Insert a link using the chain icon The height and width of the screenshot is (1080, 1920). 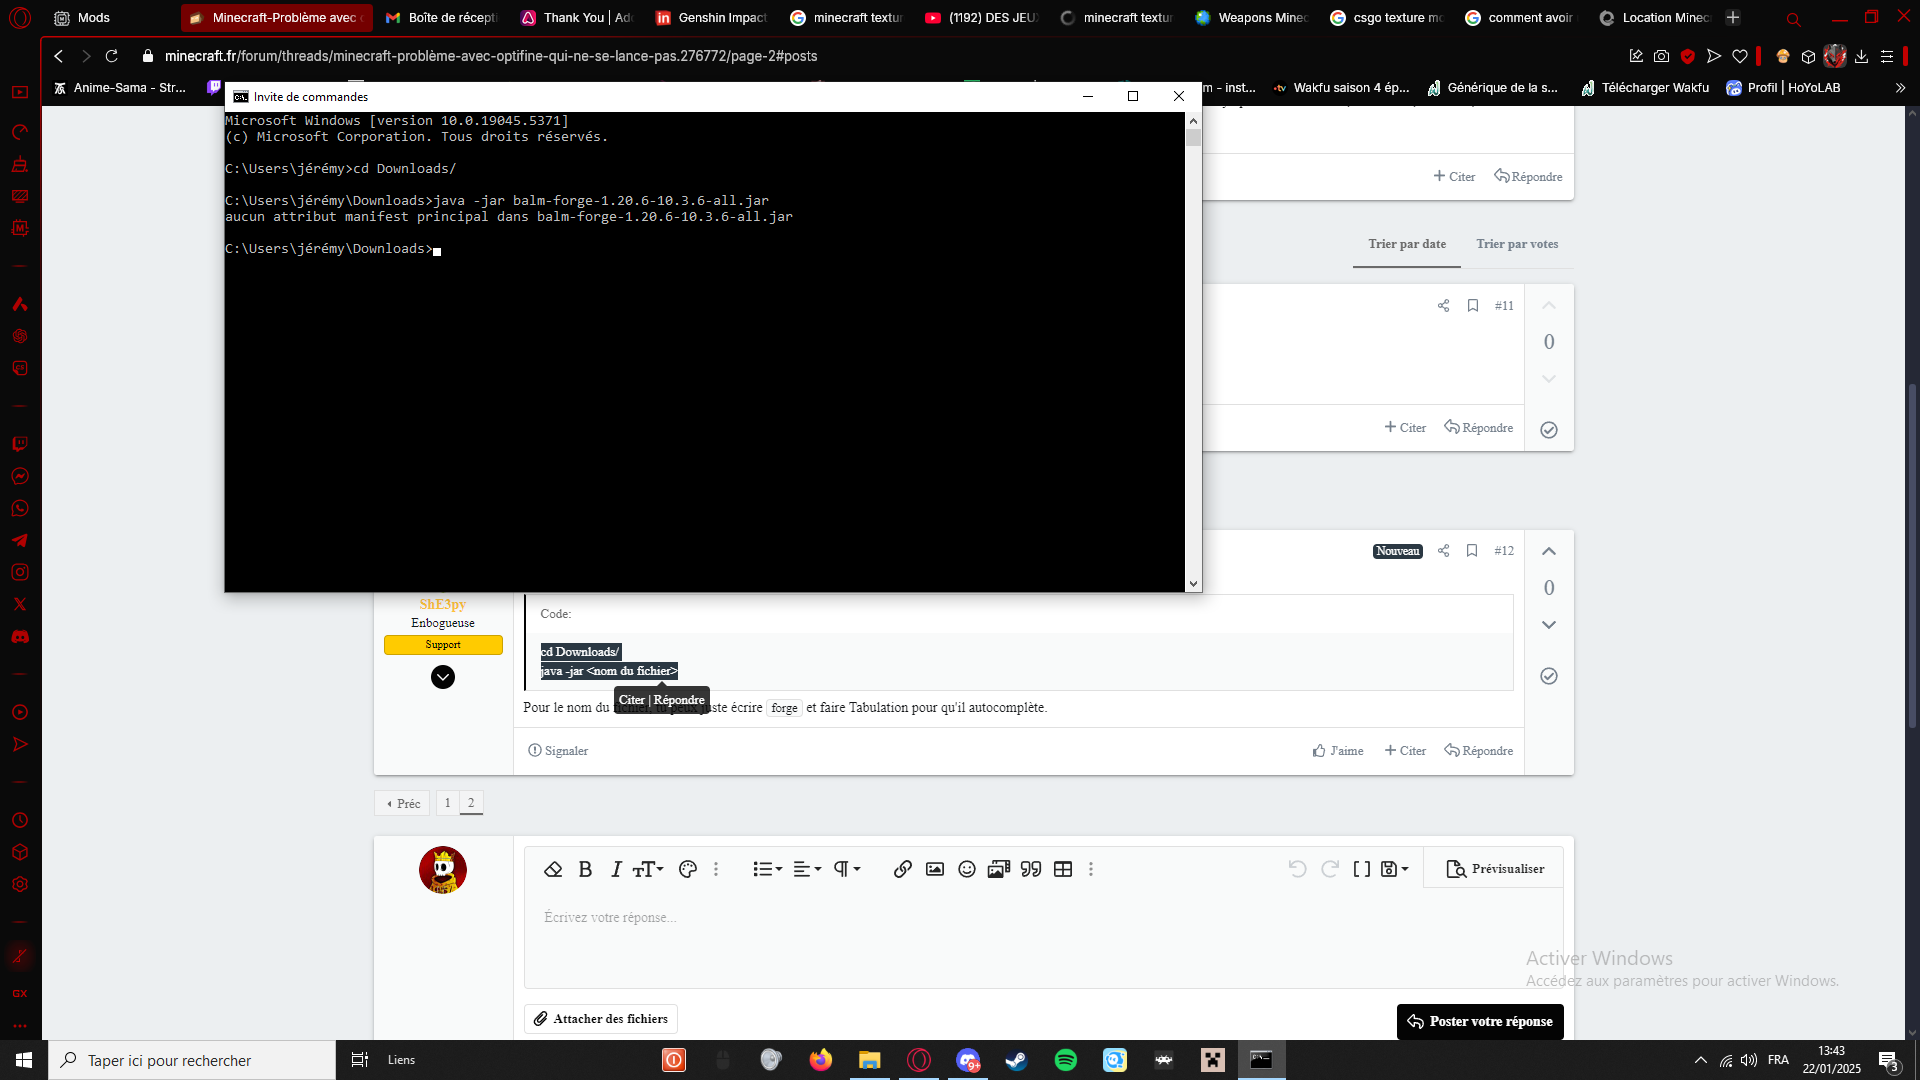coord(903,869)
